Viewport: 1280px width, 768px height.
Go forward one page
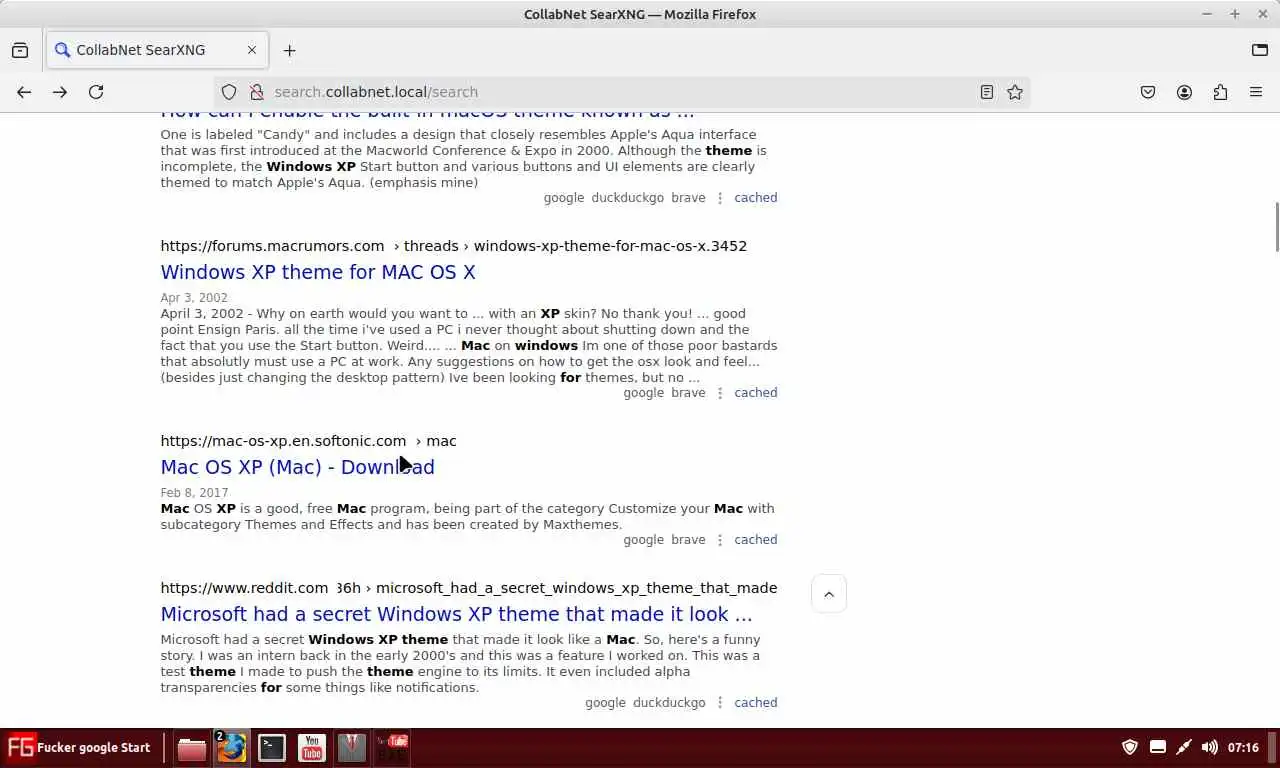[60, 92]
